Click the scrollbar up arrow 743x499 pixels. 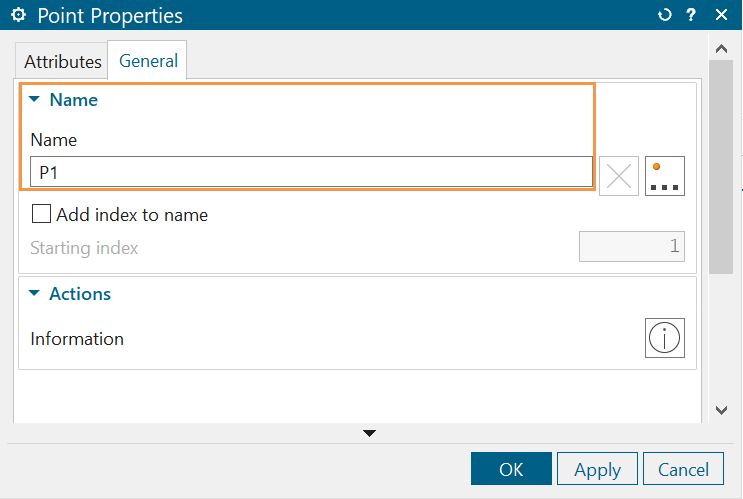[721, 48]
